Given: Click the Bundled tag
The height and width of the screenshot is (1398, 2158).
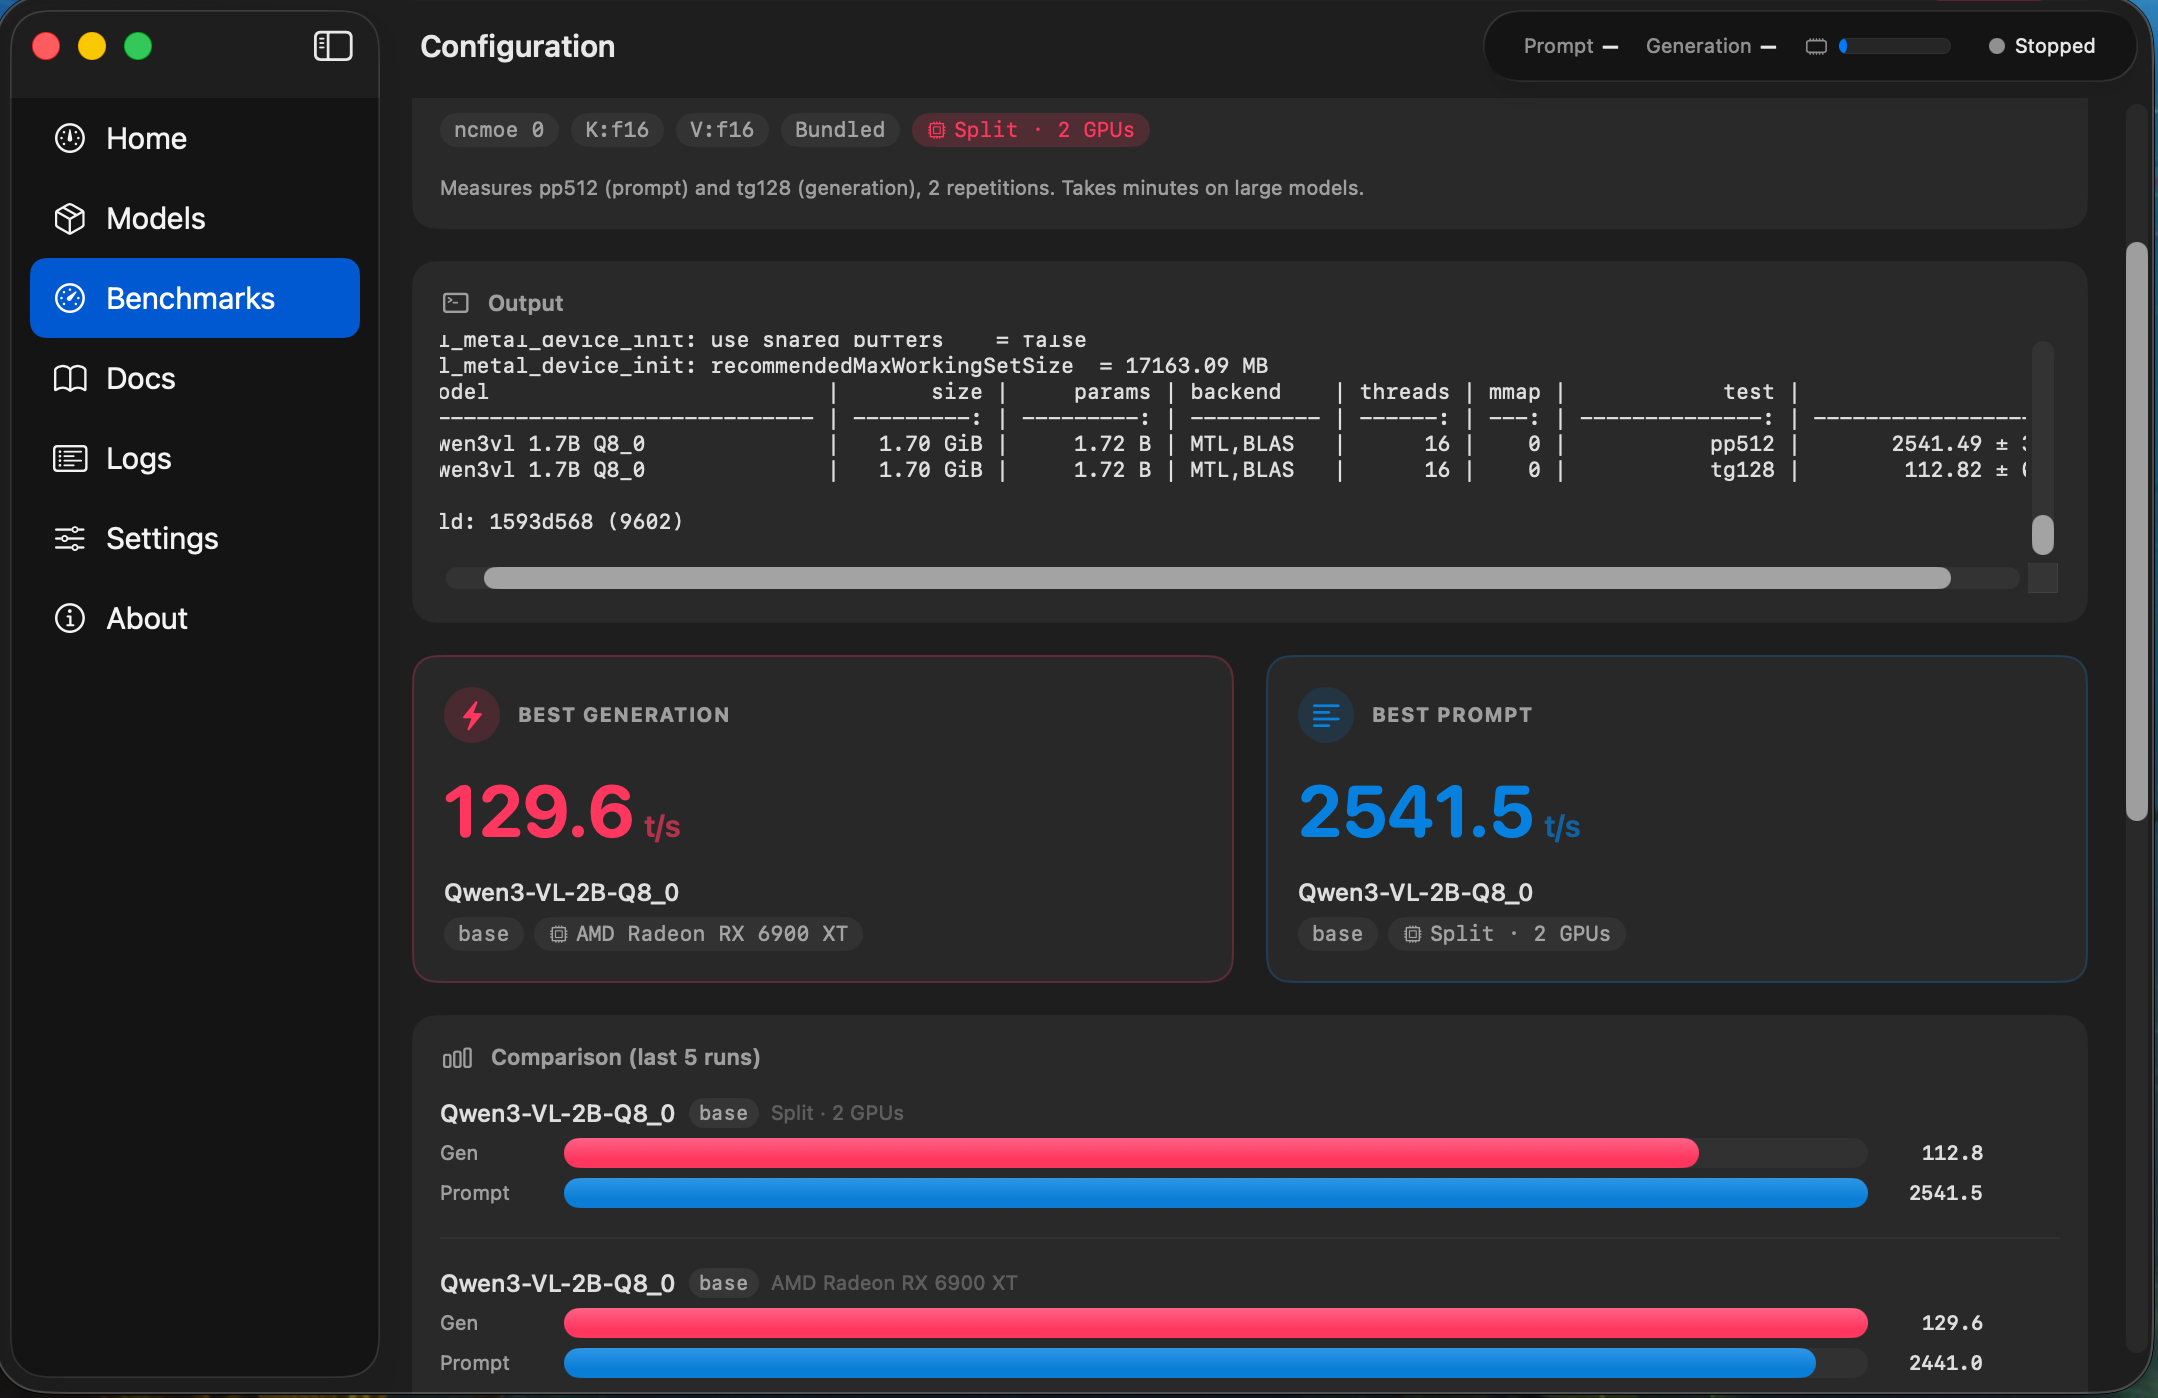Looking at the screenshot, I should click(840, 130).
